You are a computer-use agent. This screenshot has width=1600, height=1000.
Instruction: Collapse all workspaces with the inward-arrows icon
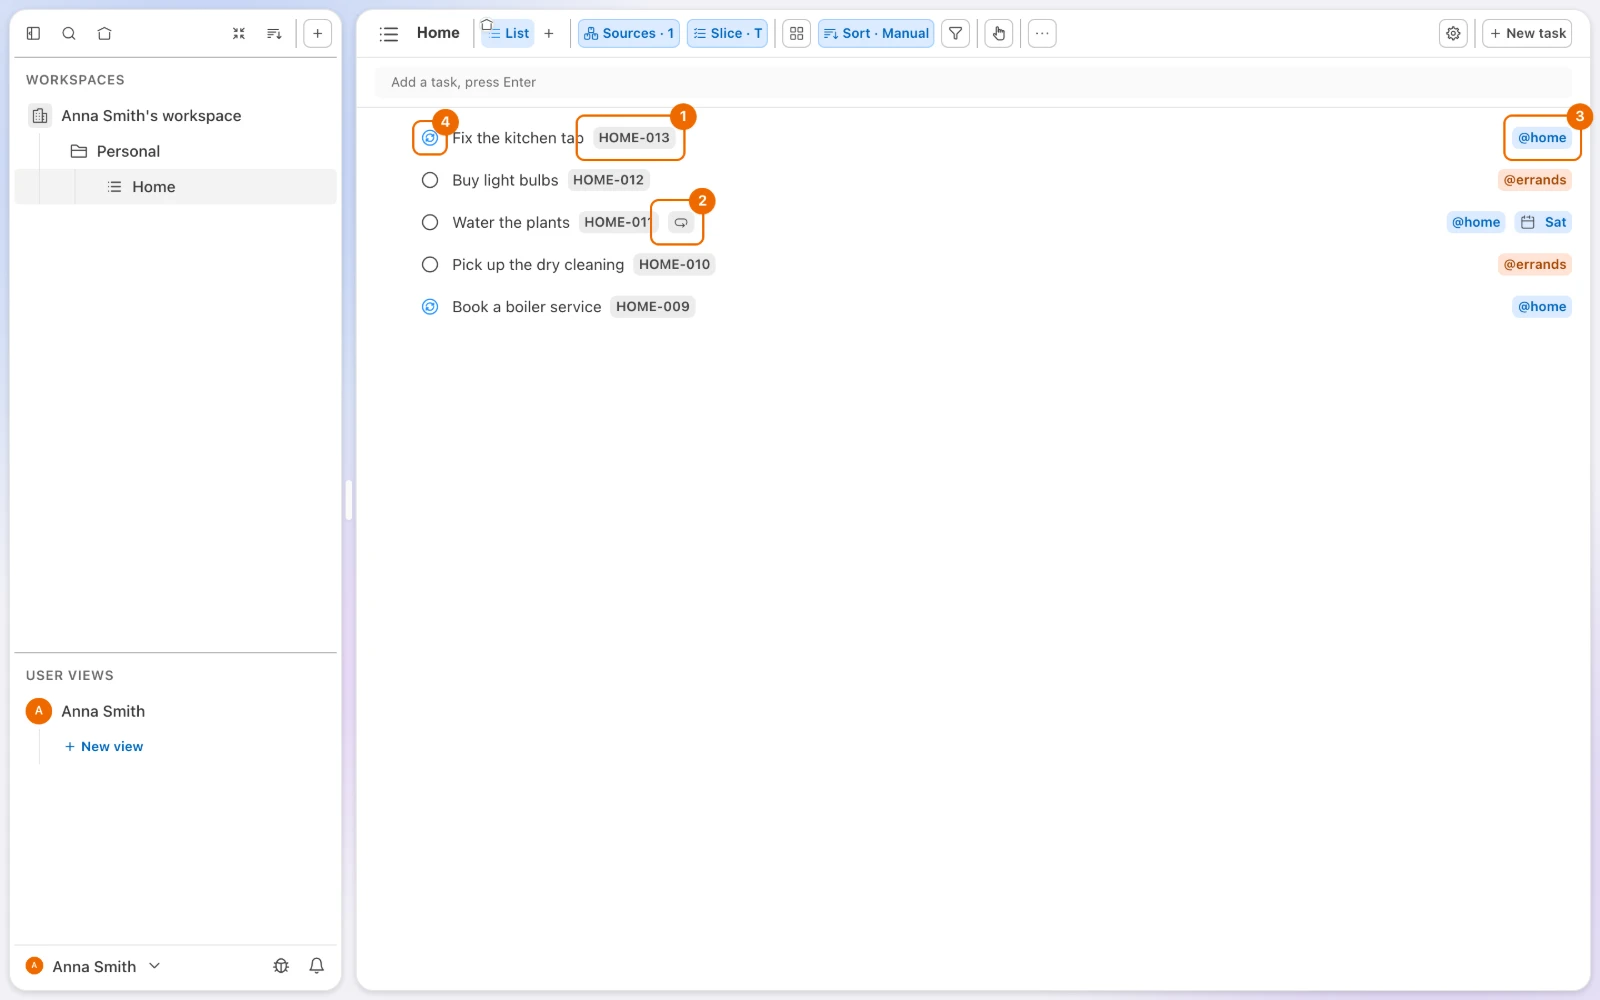point(239,33)
